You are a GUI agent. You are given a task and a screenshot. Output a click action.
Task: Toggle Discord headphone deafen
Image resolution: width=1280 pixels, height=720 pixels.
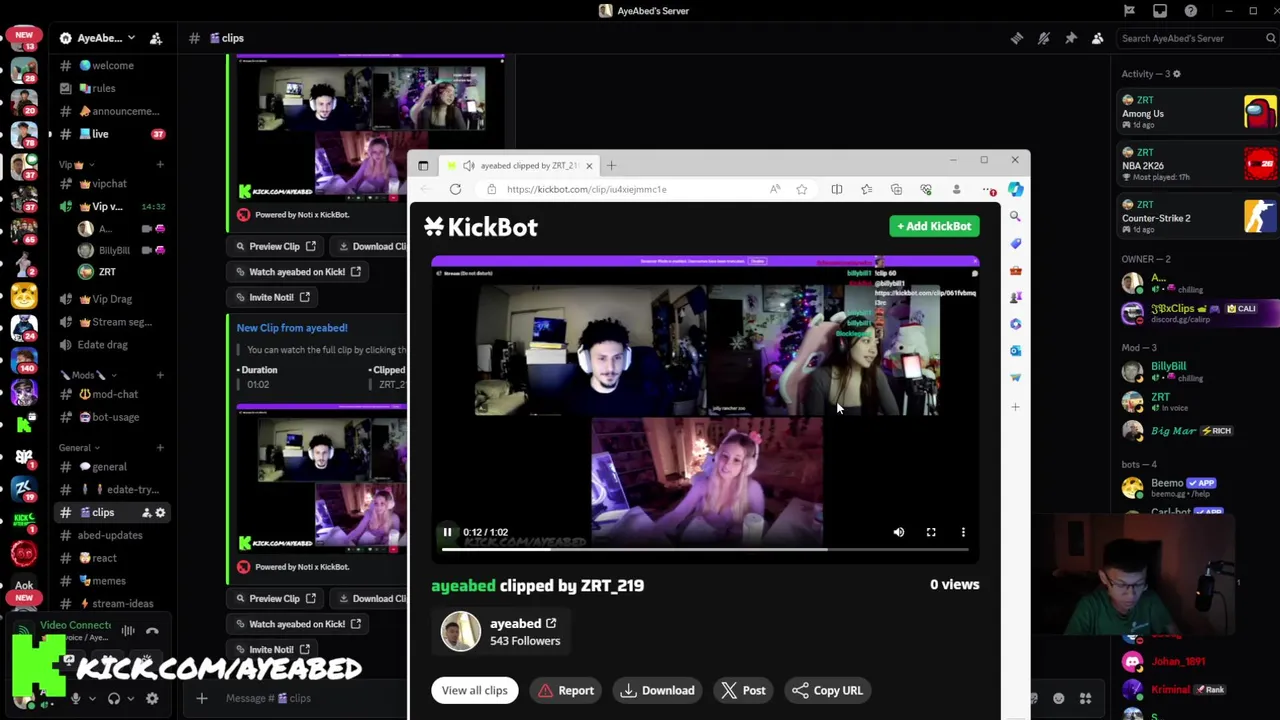[114, 699]
